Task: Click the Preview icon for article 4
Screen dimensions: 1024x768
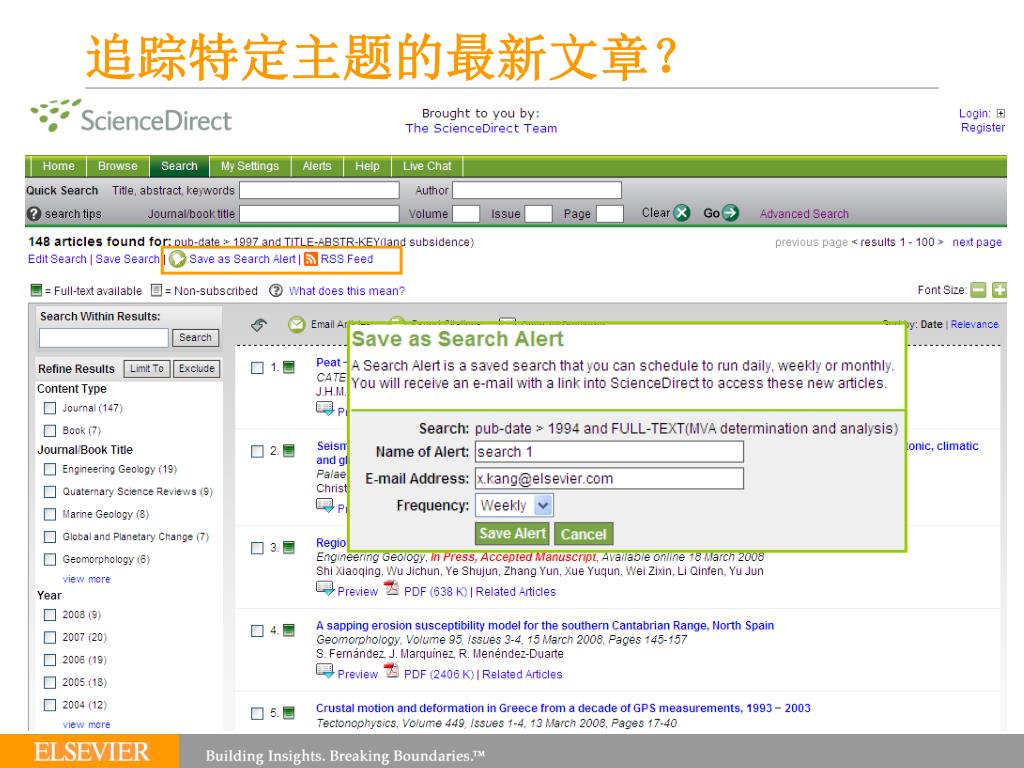Action: click(x=325, y=671)
